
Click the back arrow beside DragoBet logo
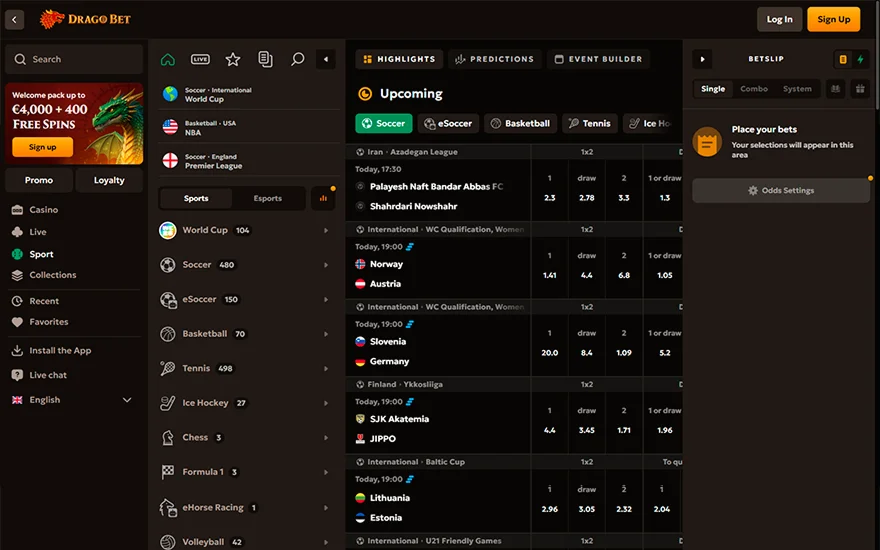pos(15,20)
